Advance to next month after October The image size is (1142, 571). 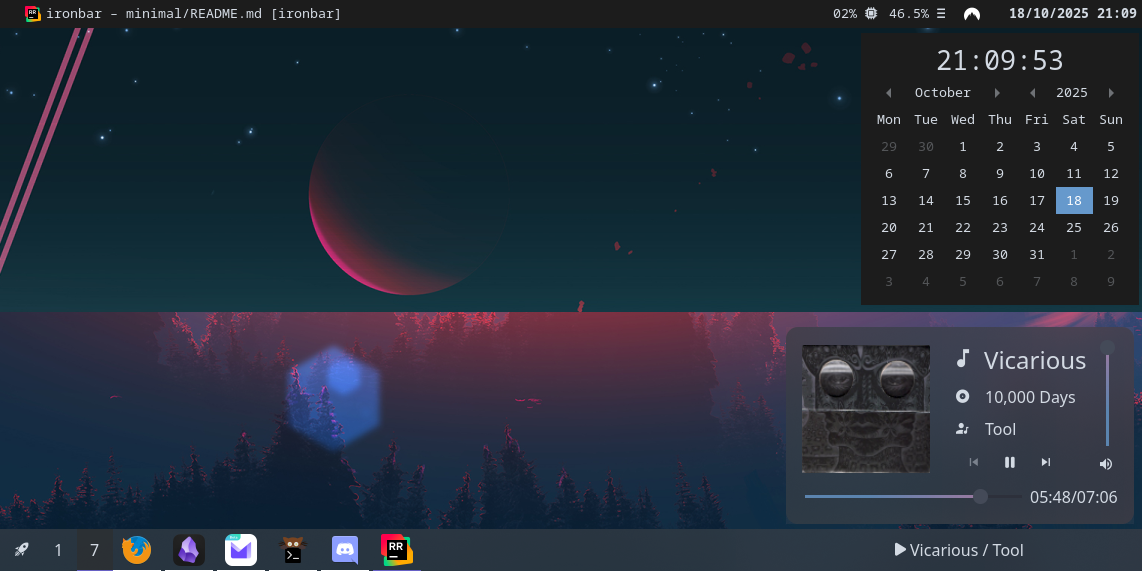tap(997, 93)
